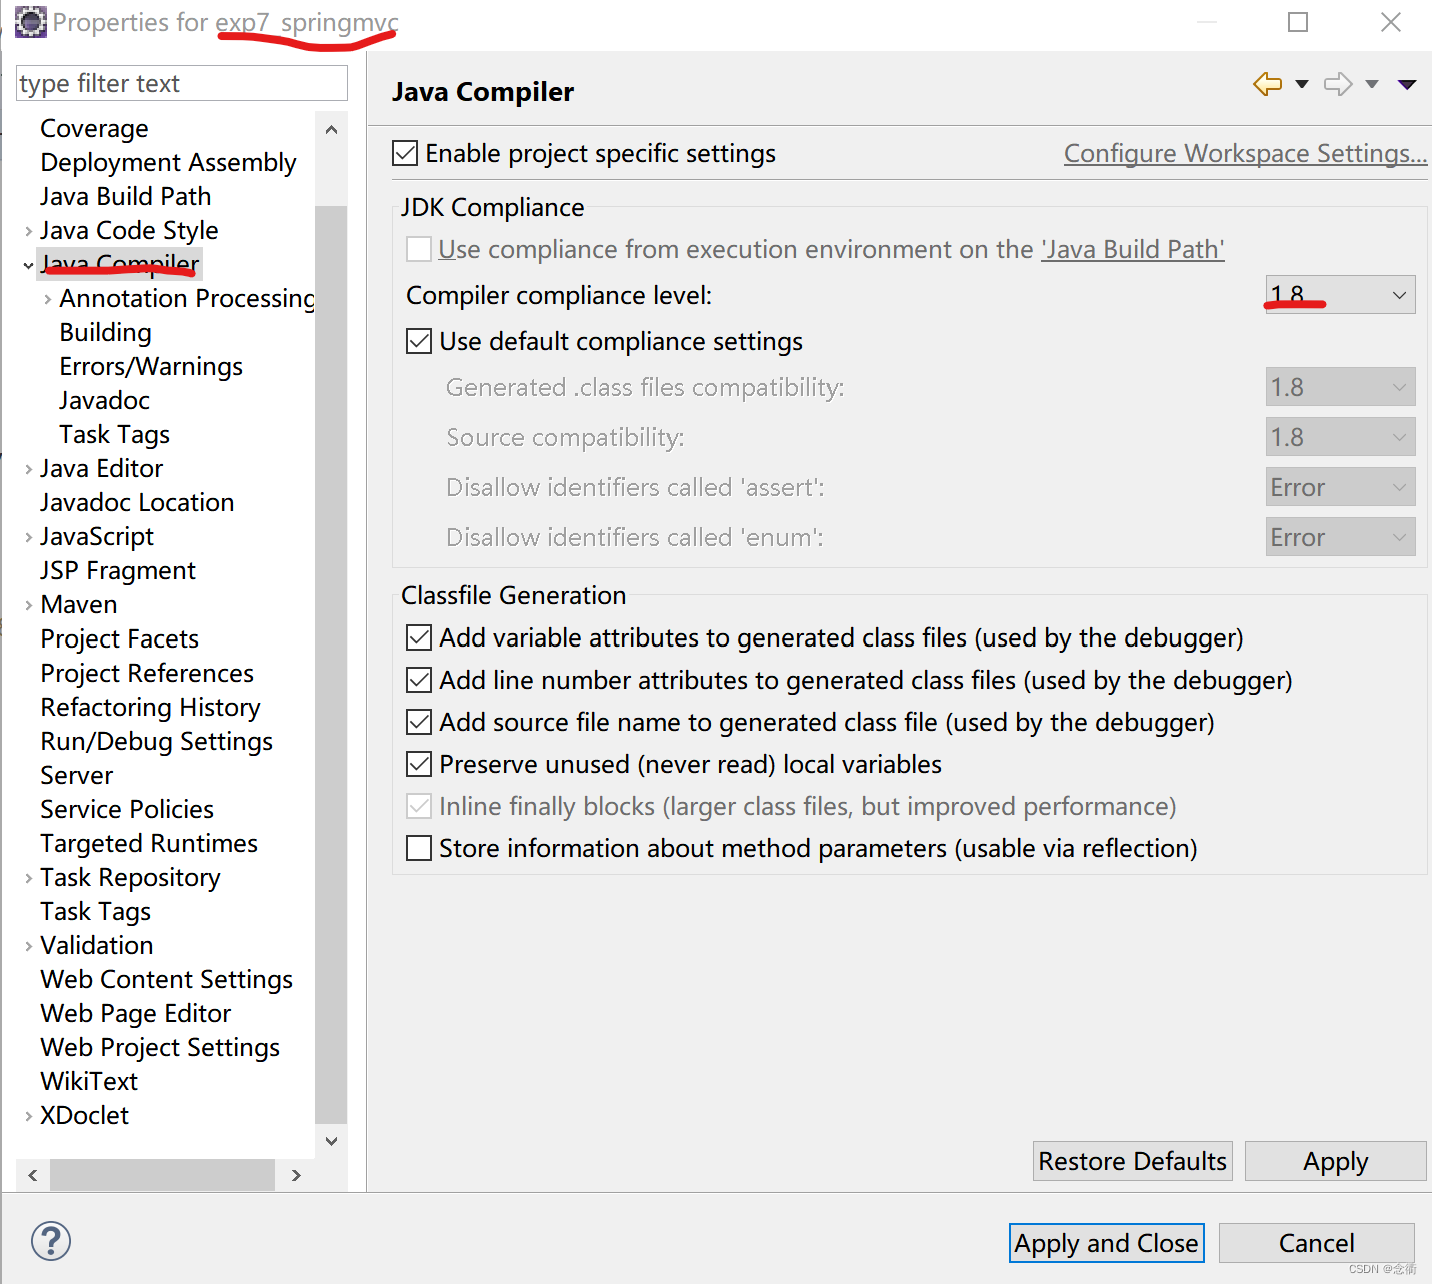The width and height of the screenshot is (1432, 1284).
Task: Select Java Build Path in the sidebar
Action: click(125, 196)
